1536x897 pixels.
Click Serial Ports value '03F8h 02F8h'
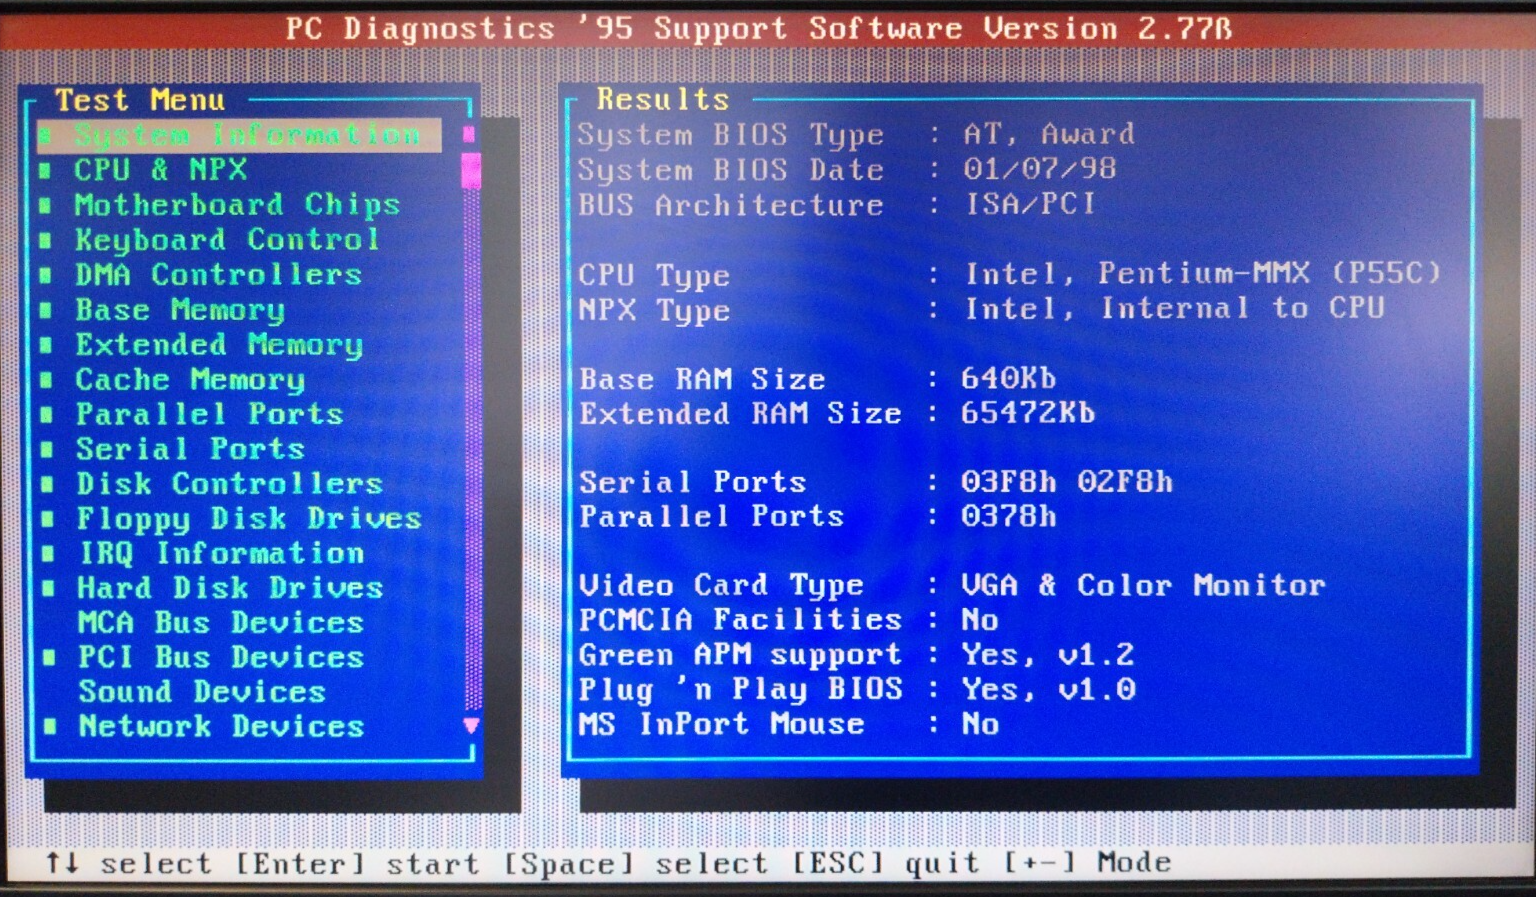(1067, 482)
